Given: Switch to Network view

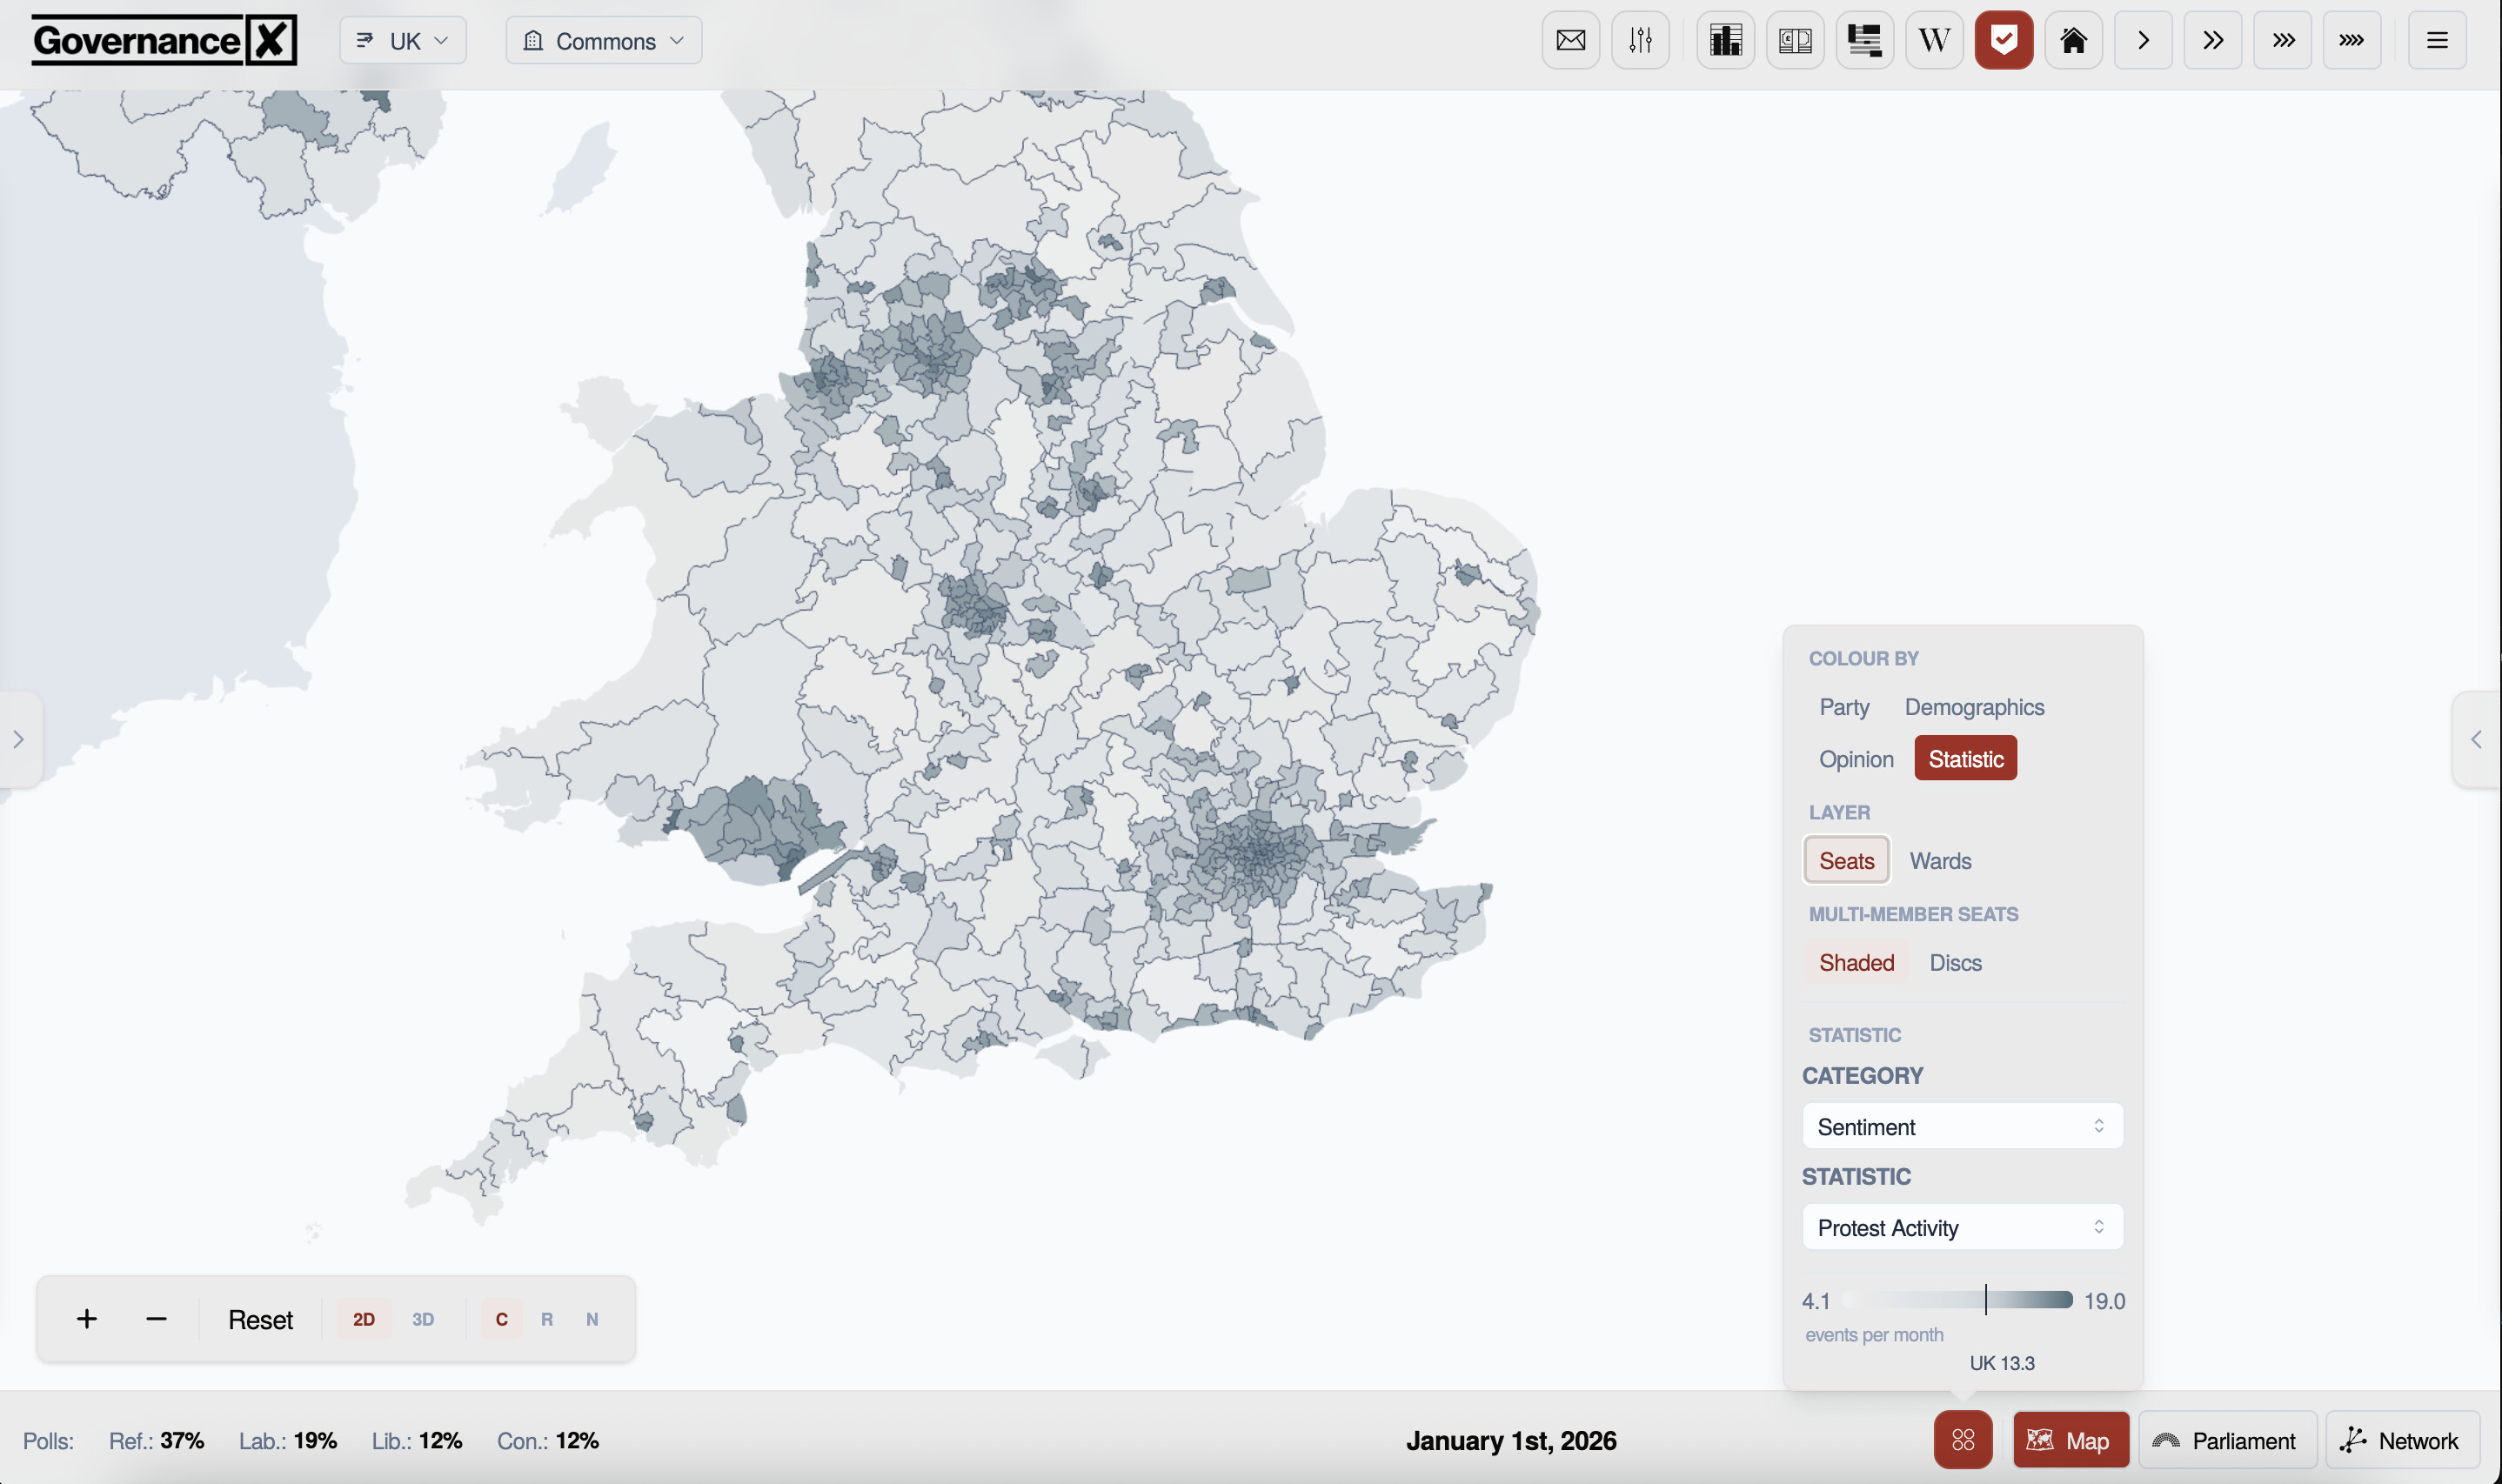Looking at the screenshot, I should pos(2402,1440).
